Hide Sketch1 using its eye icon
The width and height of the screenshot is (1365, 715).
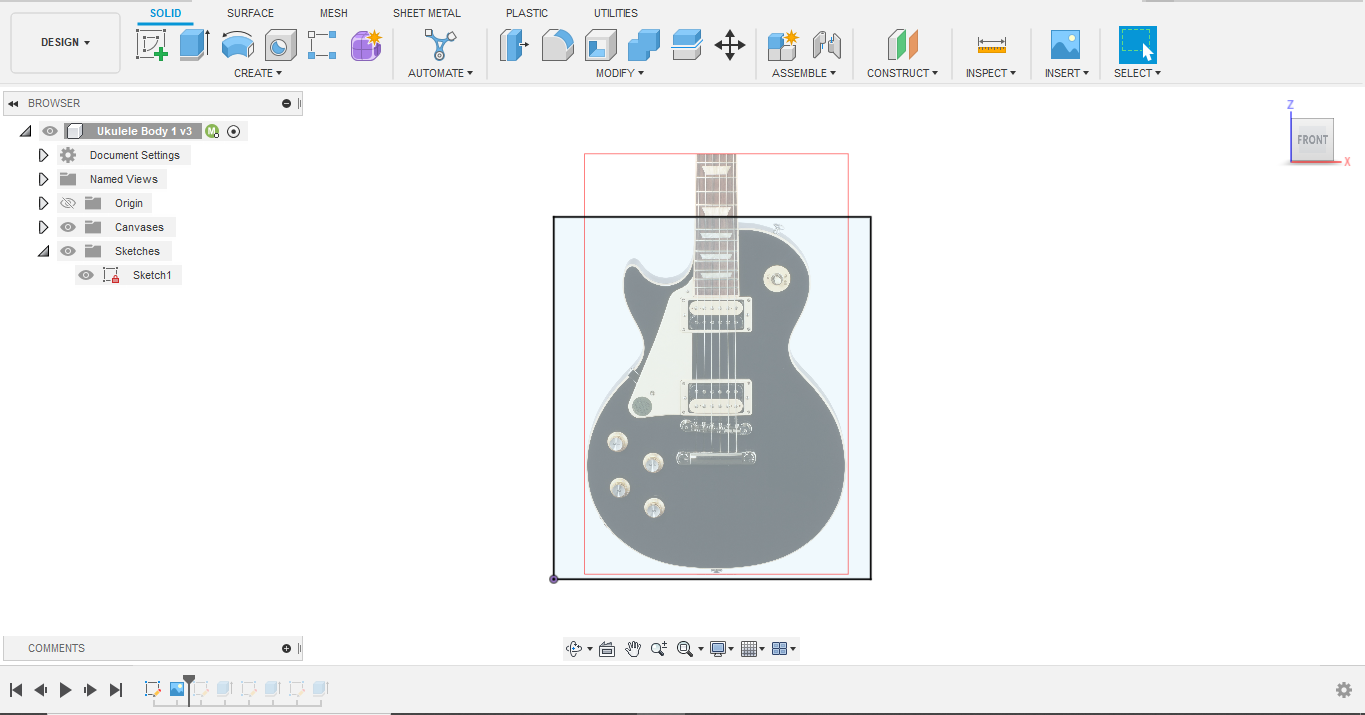(x=86, y=275)
